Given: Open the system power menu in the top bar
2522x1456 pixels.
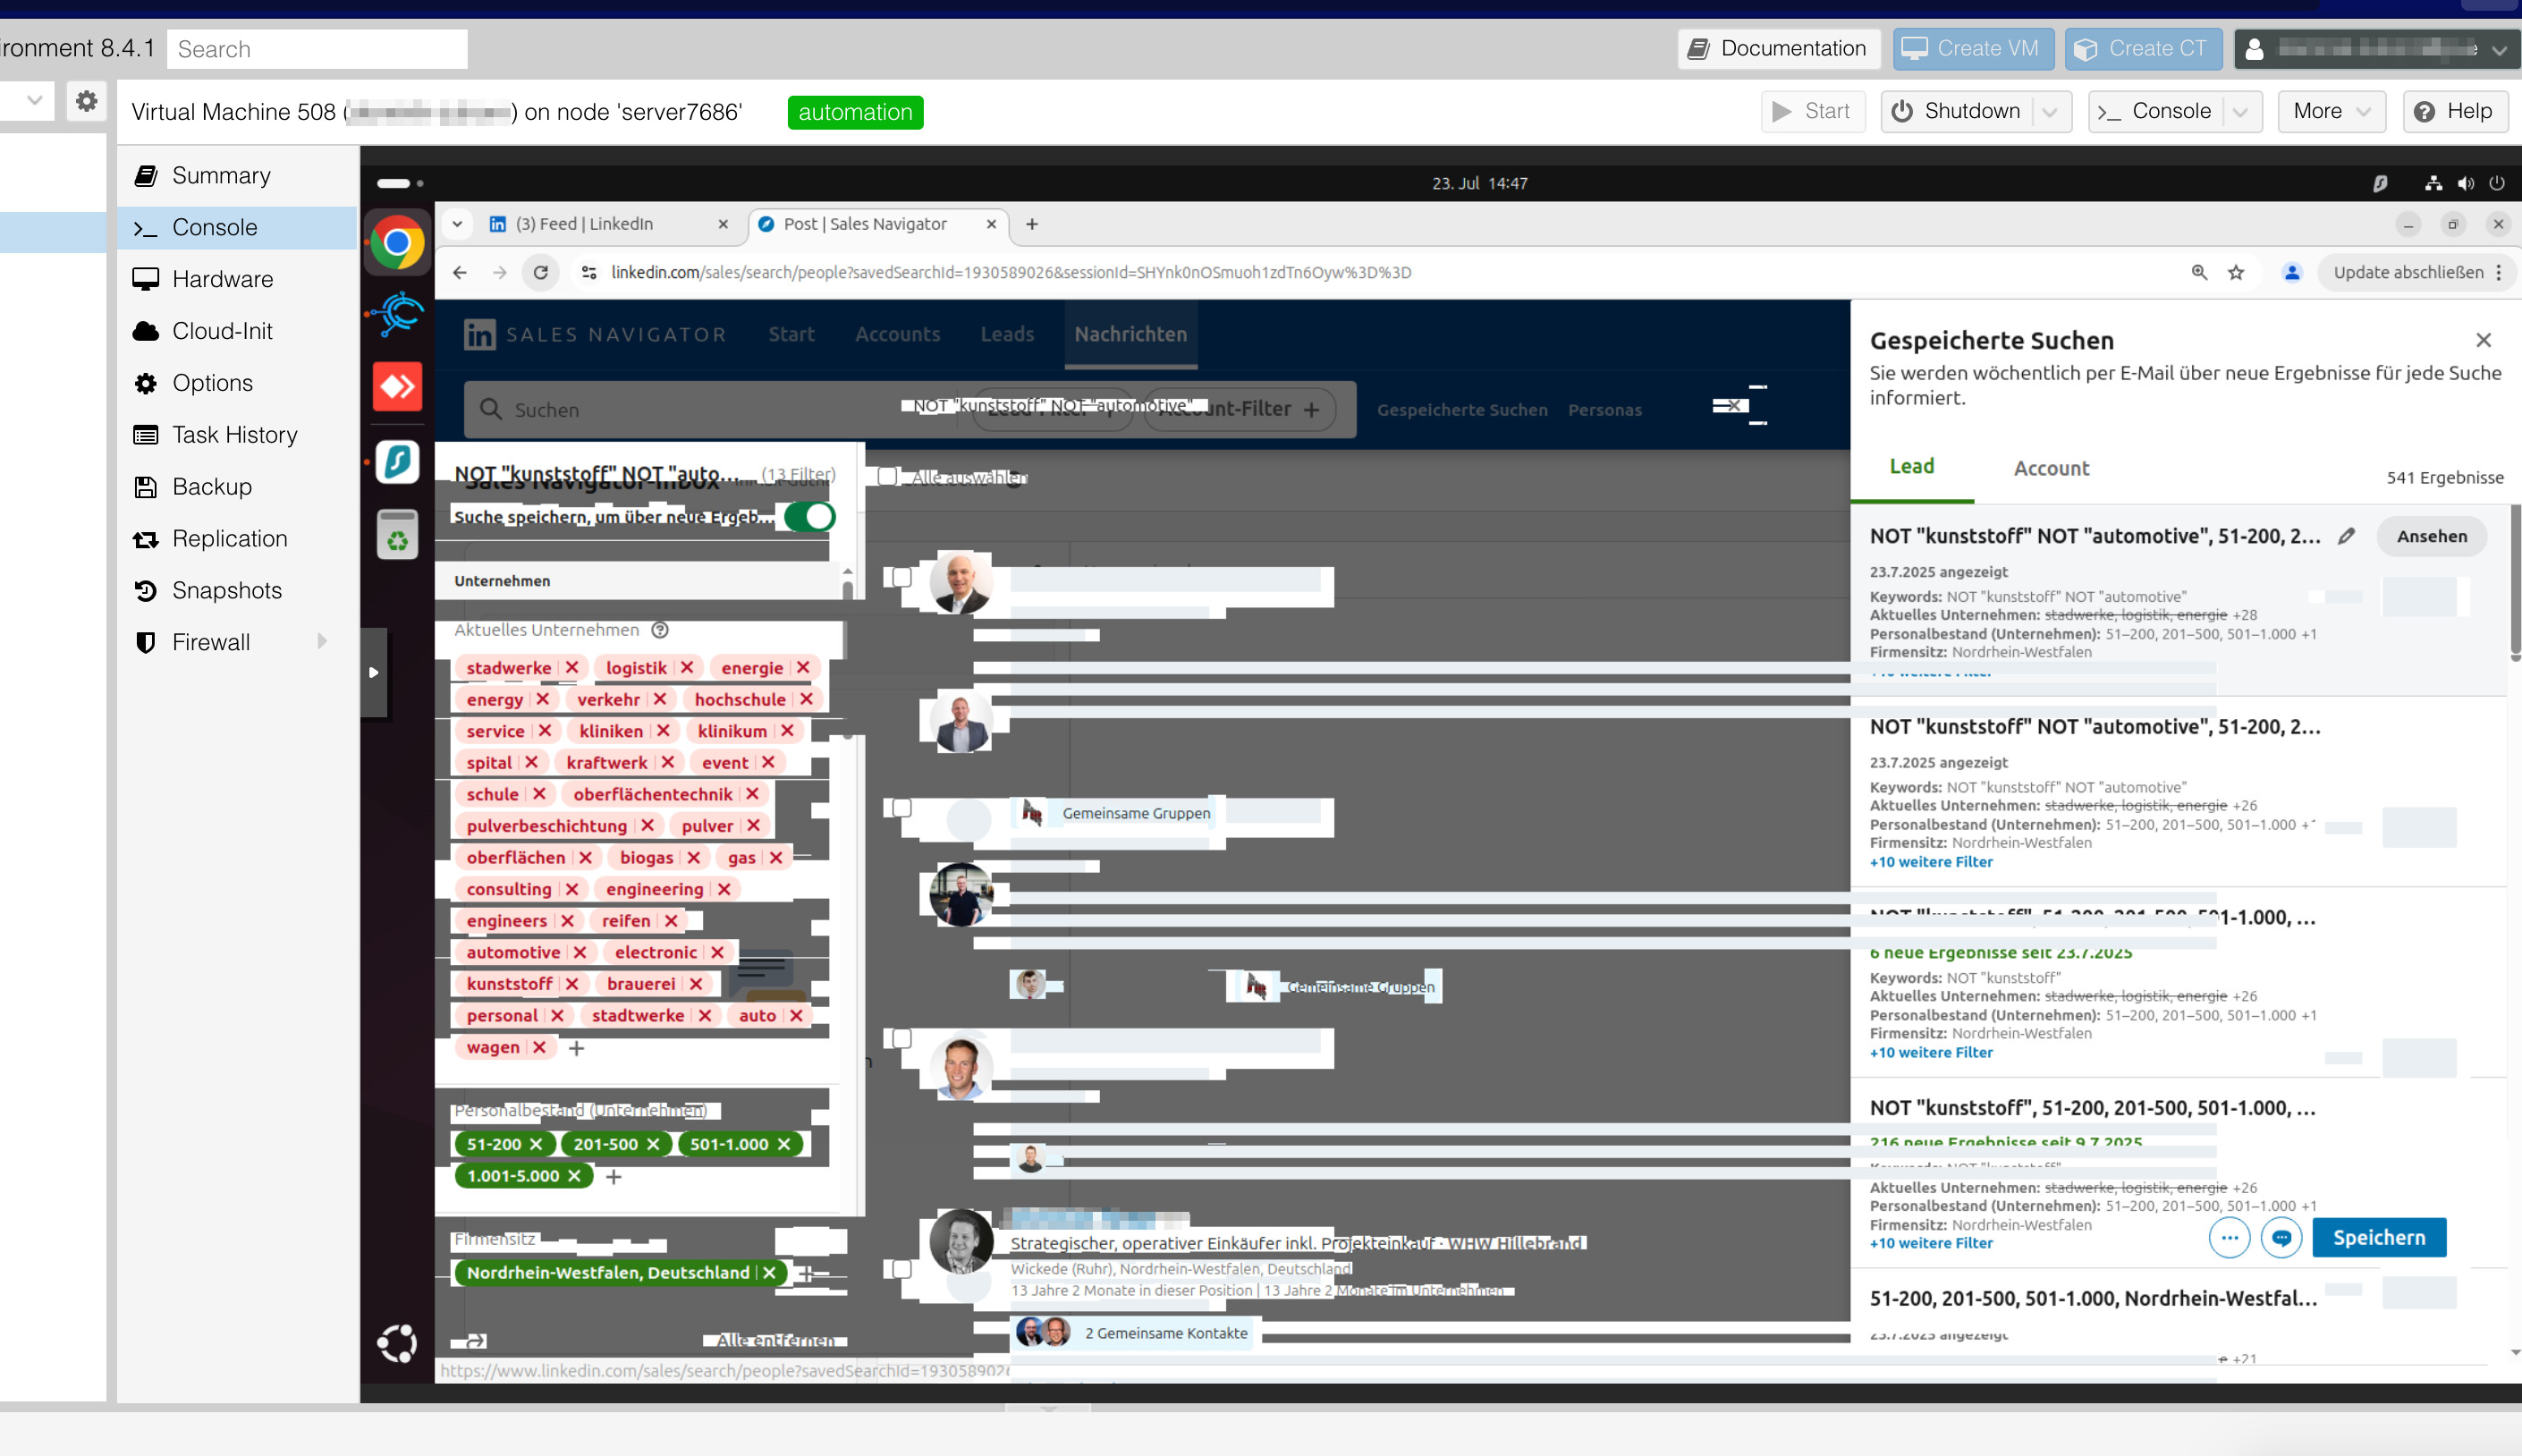Looking at the screenshot, I should 2497,183.
